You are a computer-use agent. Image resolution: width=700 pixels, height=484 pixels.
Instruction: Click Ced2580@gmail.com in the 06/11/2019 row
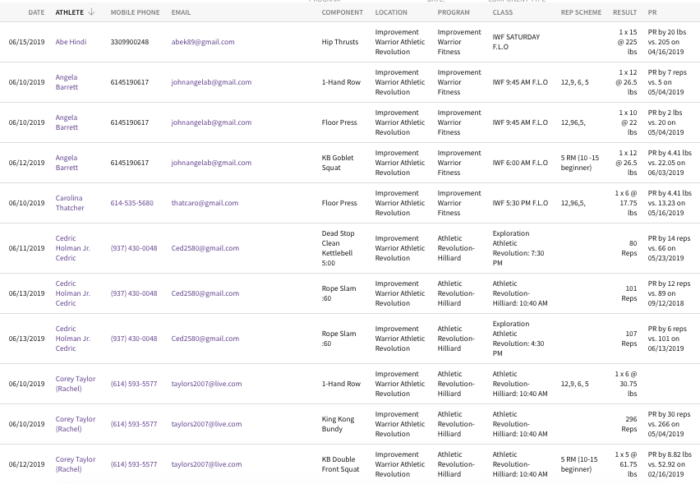[205, 248]
